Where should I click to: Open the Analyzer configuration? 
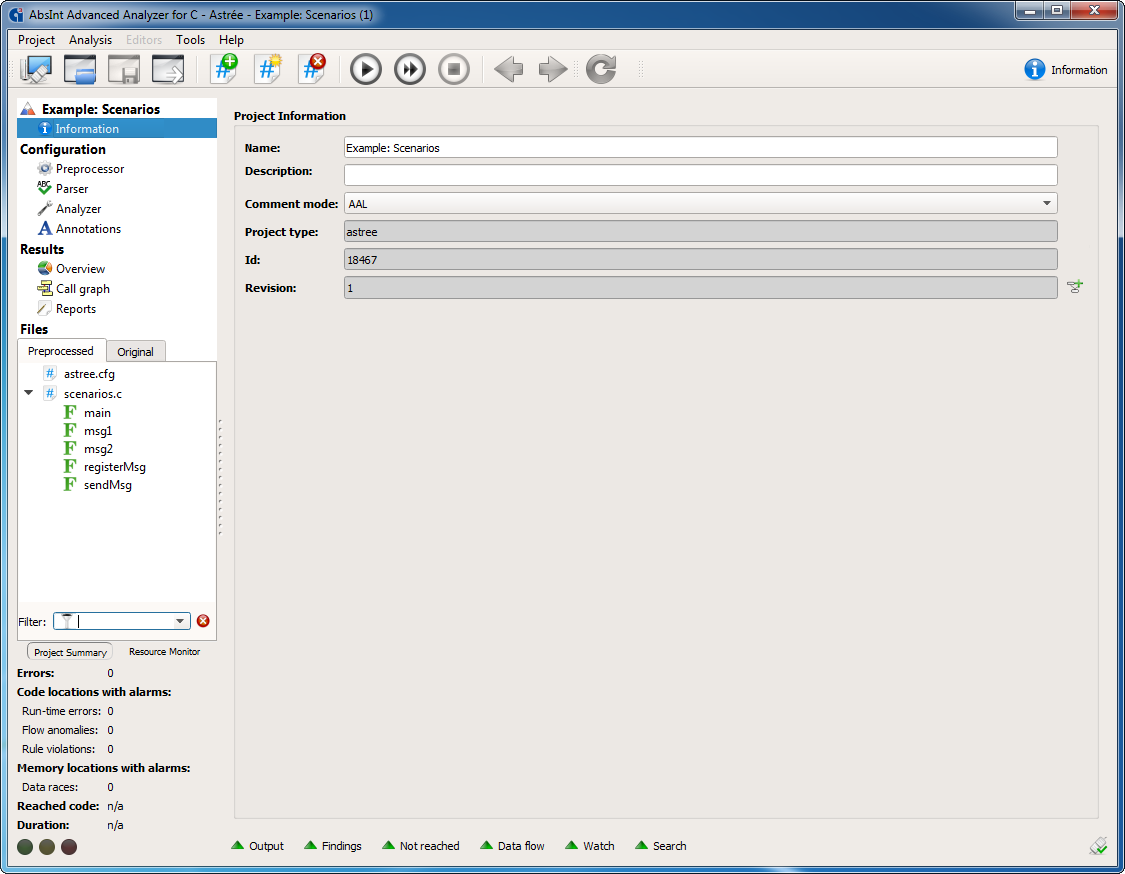point(78,209)
